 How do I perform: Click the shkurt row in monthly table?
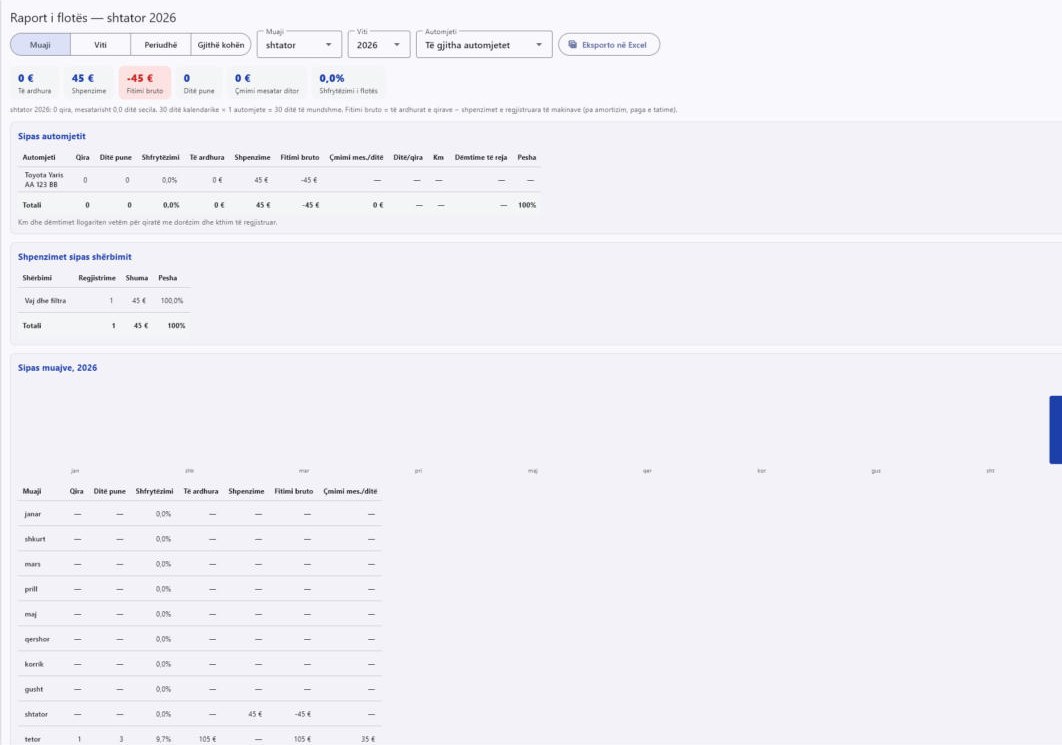pyautogui.click(x=200, y=539)
